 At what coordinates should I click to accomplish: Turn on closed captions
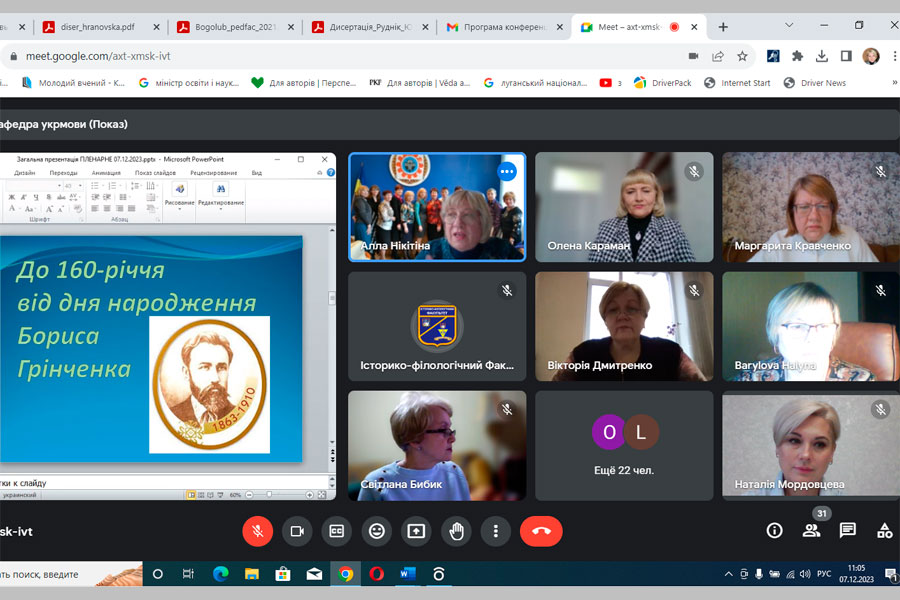[337, 531]
